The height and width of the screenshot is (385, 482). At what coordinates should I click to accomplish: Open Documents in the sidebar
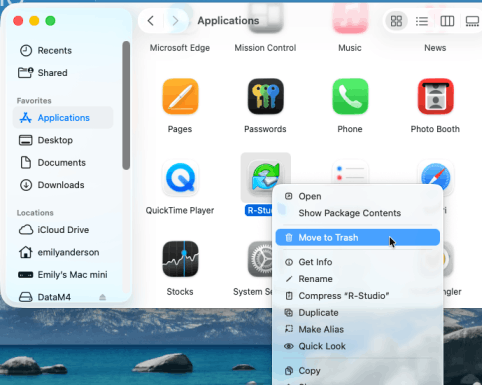pos(63,163)
